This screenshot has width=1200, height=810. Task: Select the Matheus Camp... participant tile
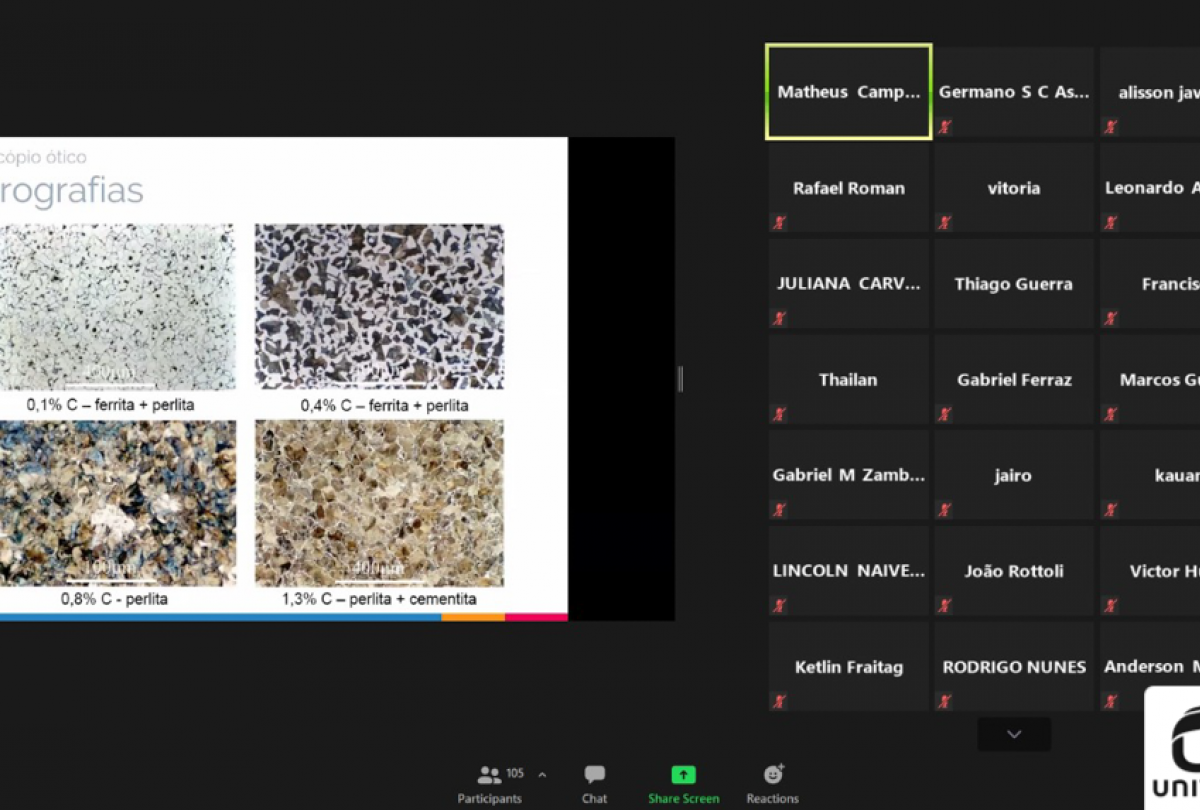coord(848,92)
